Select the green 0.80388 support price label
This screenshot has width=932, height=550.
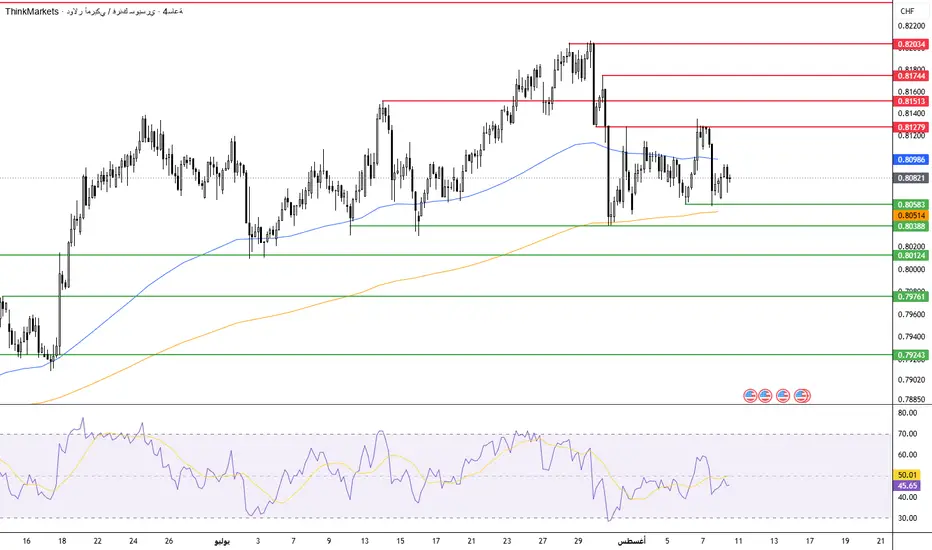click(911, 227)
